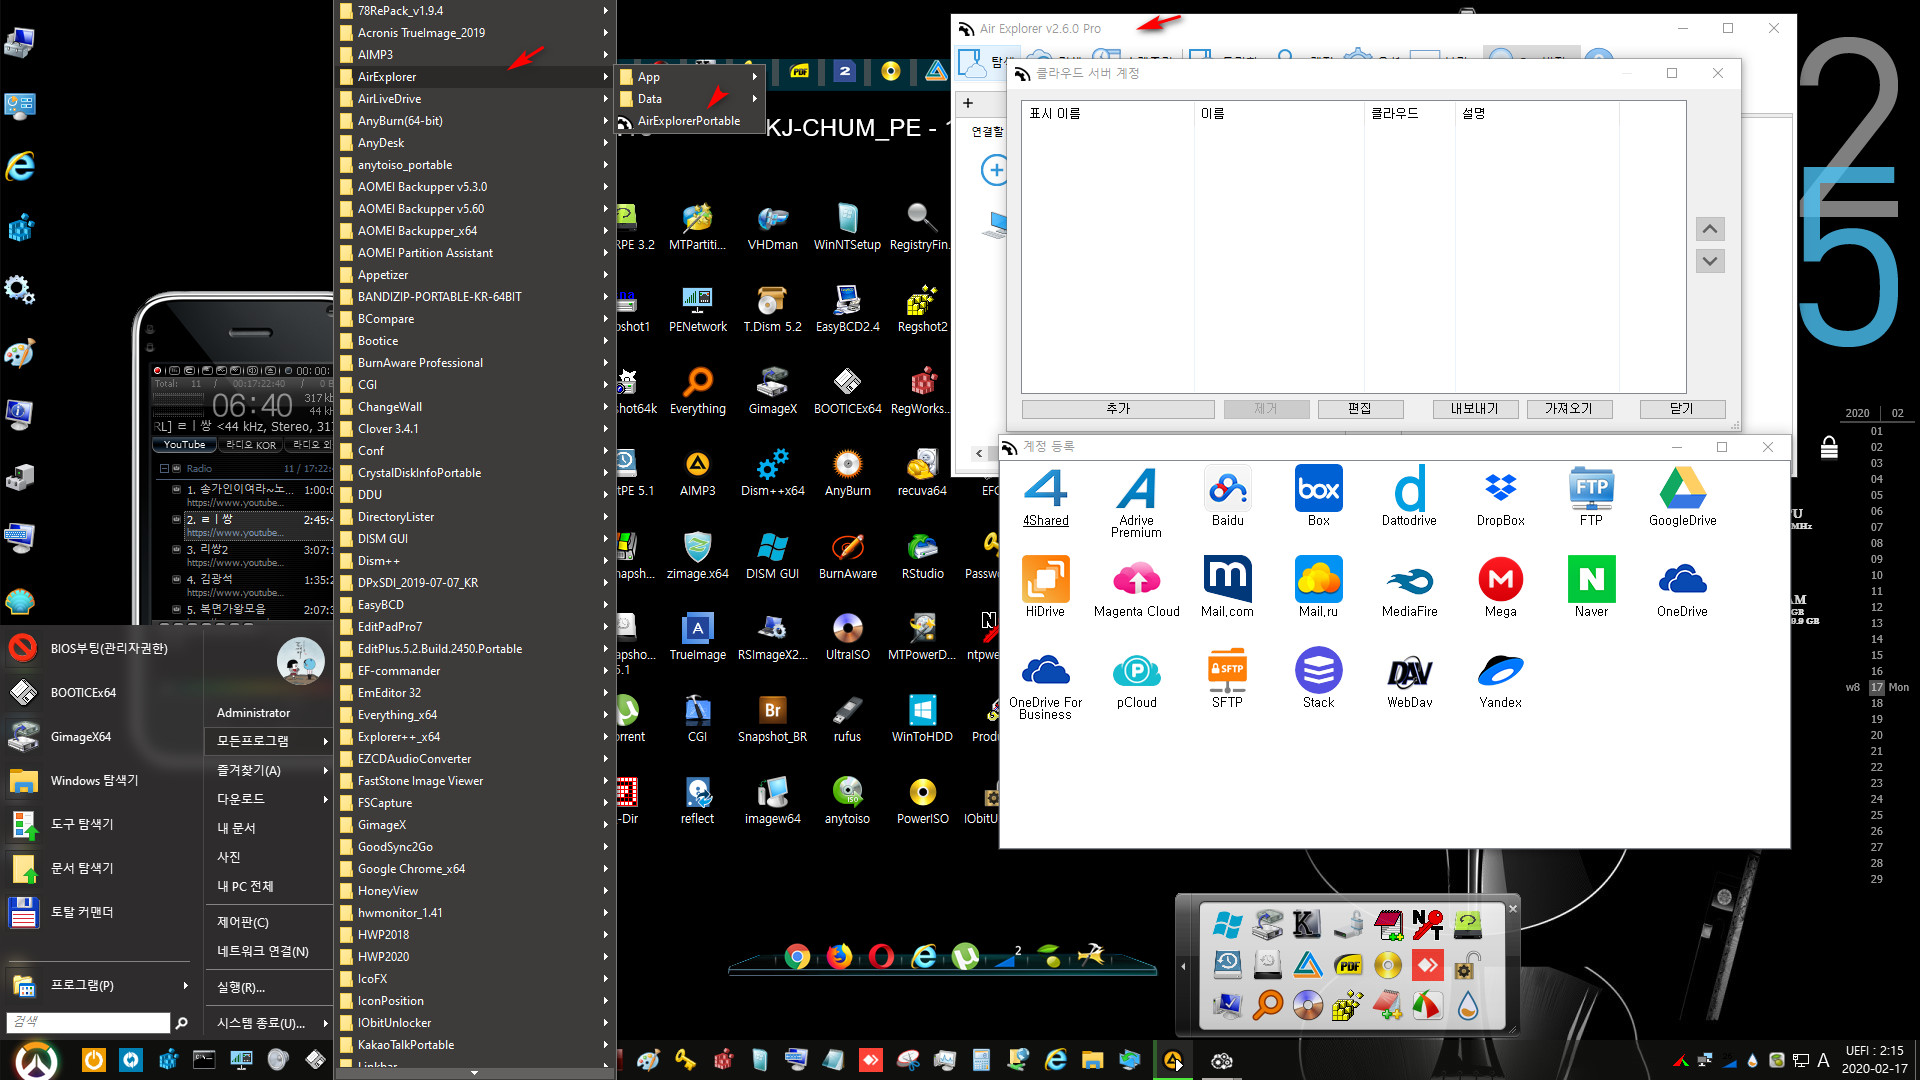Pick the OneDrive icon
1920x1080 pixels.
click(1682, 588)
